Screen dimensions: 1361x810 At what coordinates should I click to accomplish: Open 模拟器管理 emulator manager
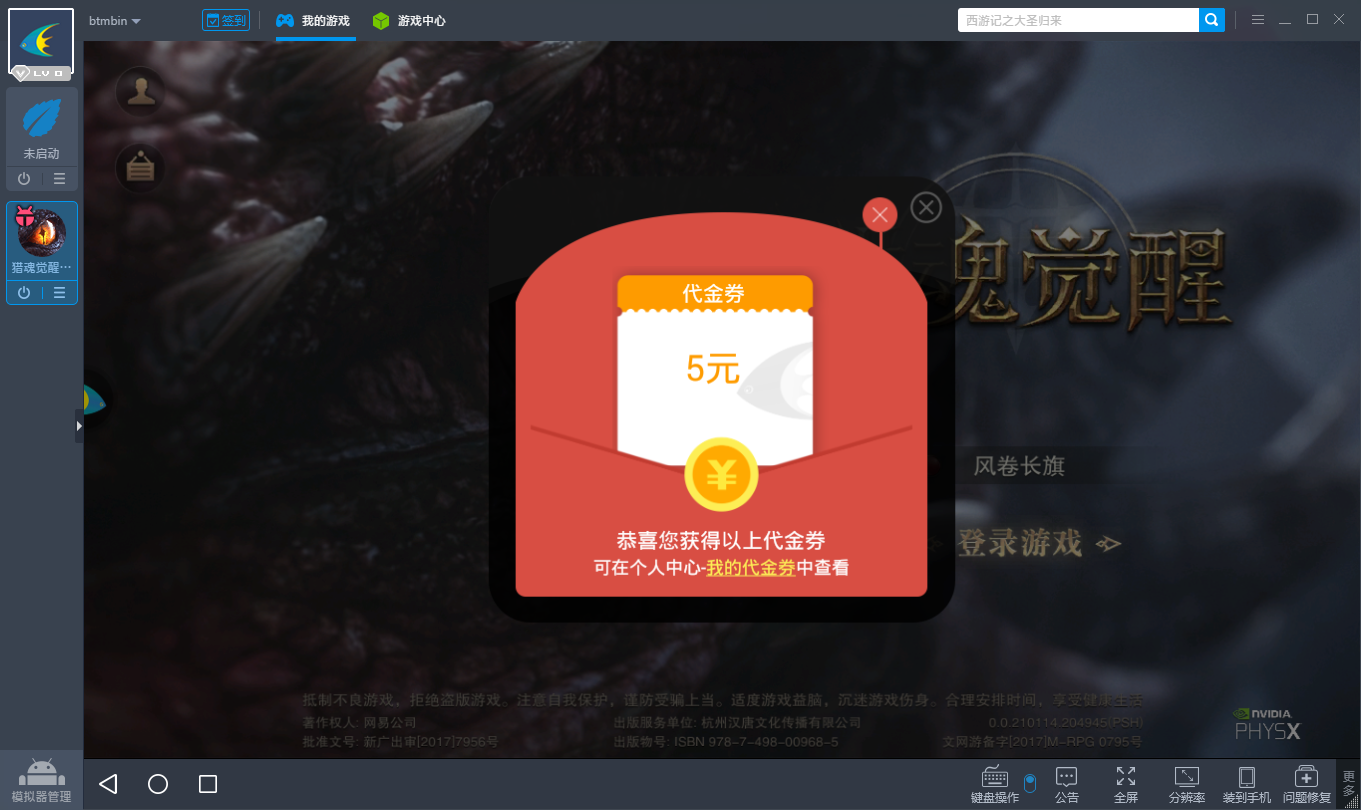click(x=41, y=781)
